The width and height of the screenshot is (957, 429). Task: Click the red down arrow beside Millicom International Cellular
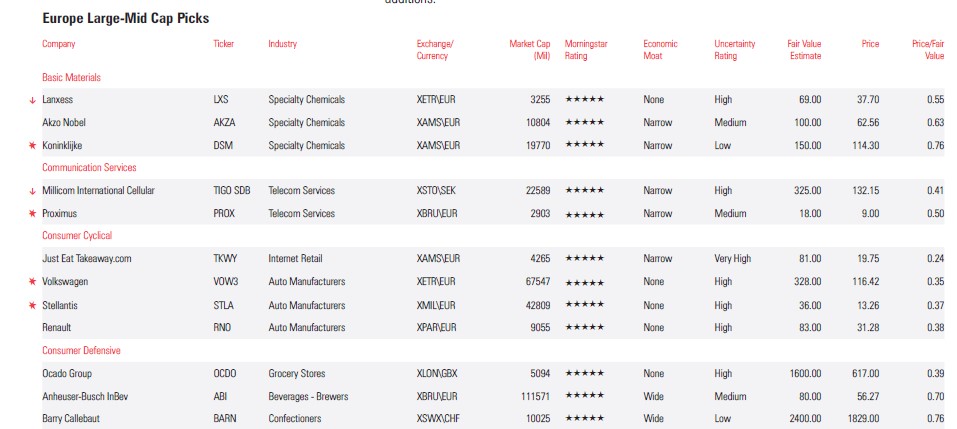click(x=32, y=191)
